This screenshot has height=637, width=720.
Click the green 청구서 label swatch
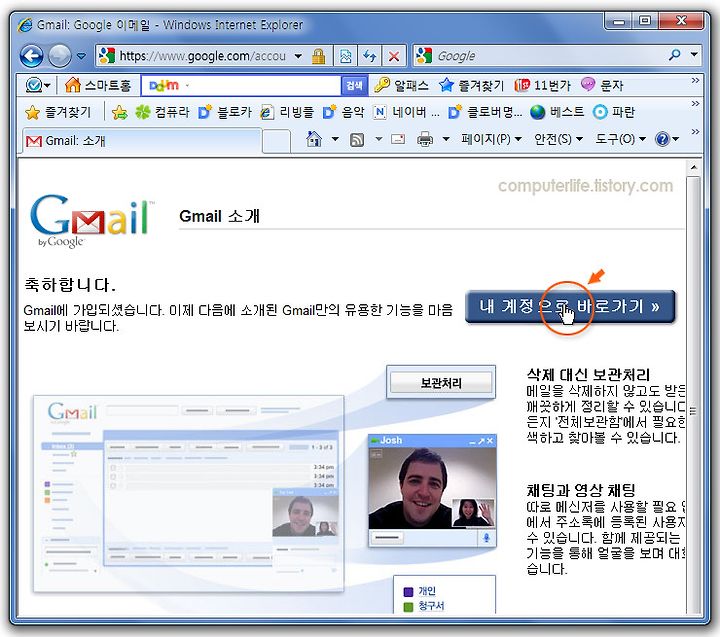pos(408,607)
